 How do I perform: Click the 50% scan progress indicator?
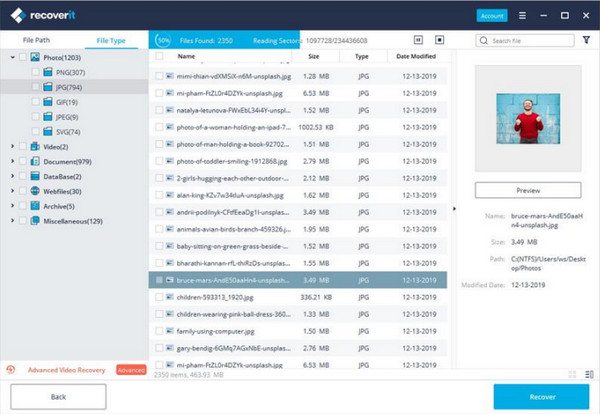[164, 40]
